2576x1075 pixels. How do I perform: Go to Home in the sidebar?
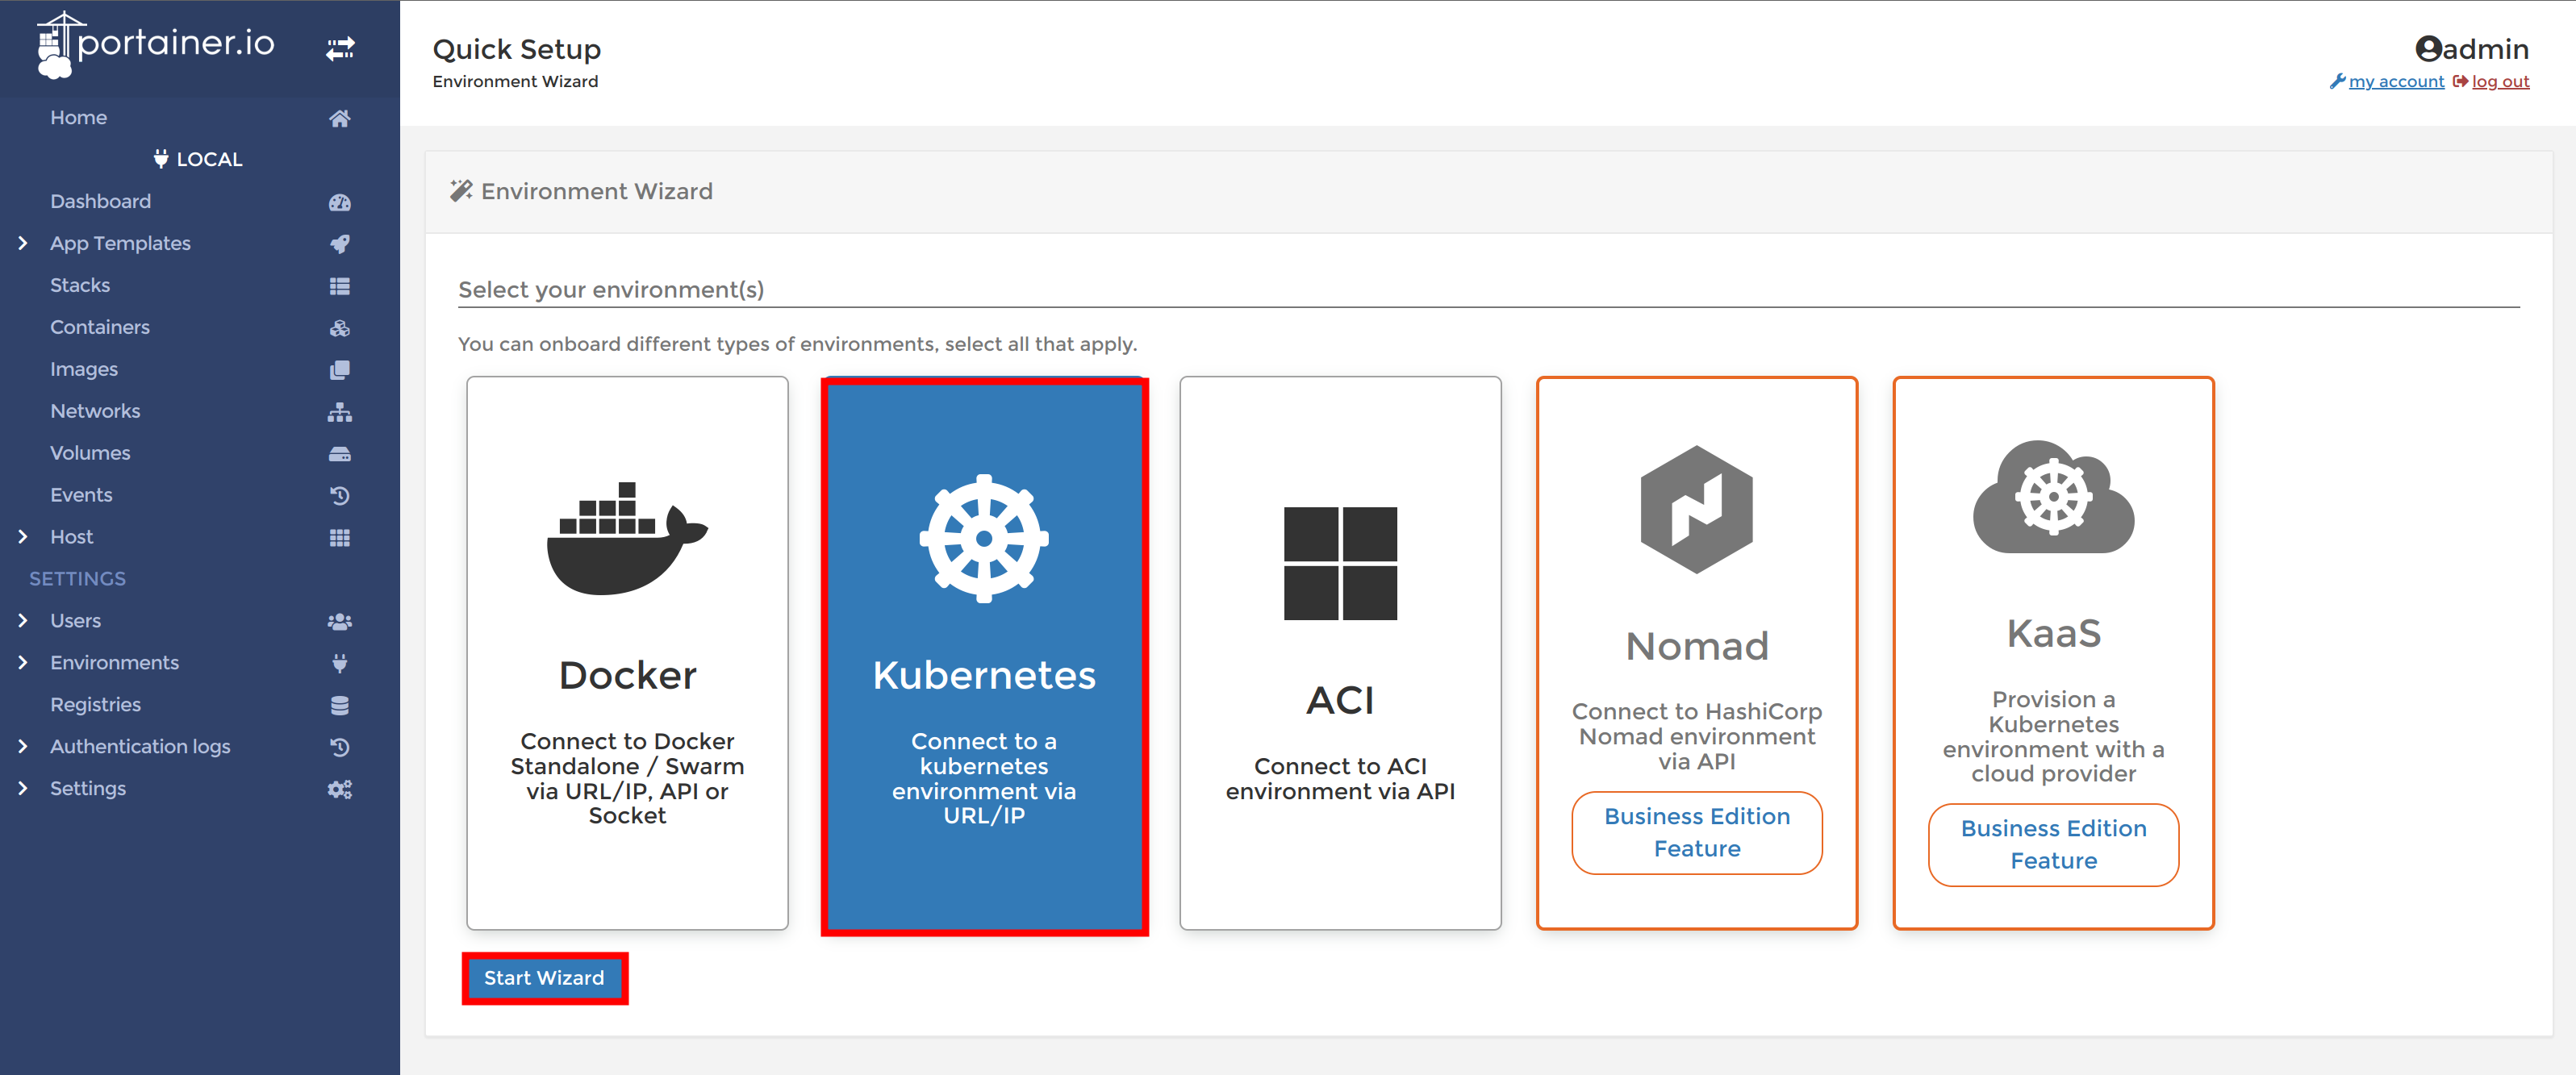[x=78, y=117]
